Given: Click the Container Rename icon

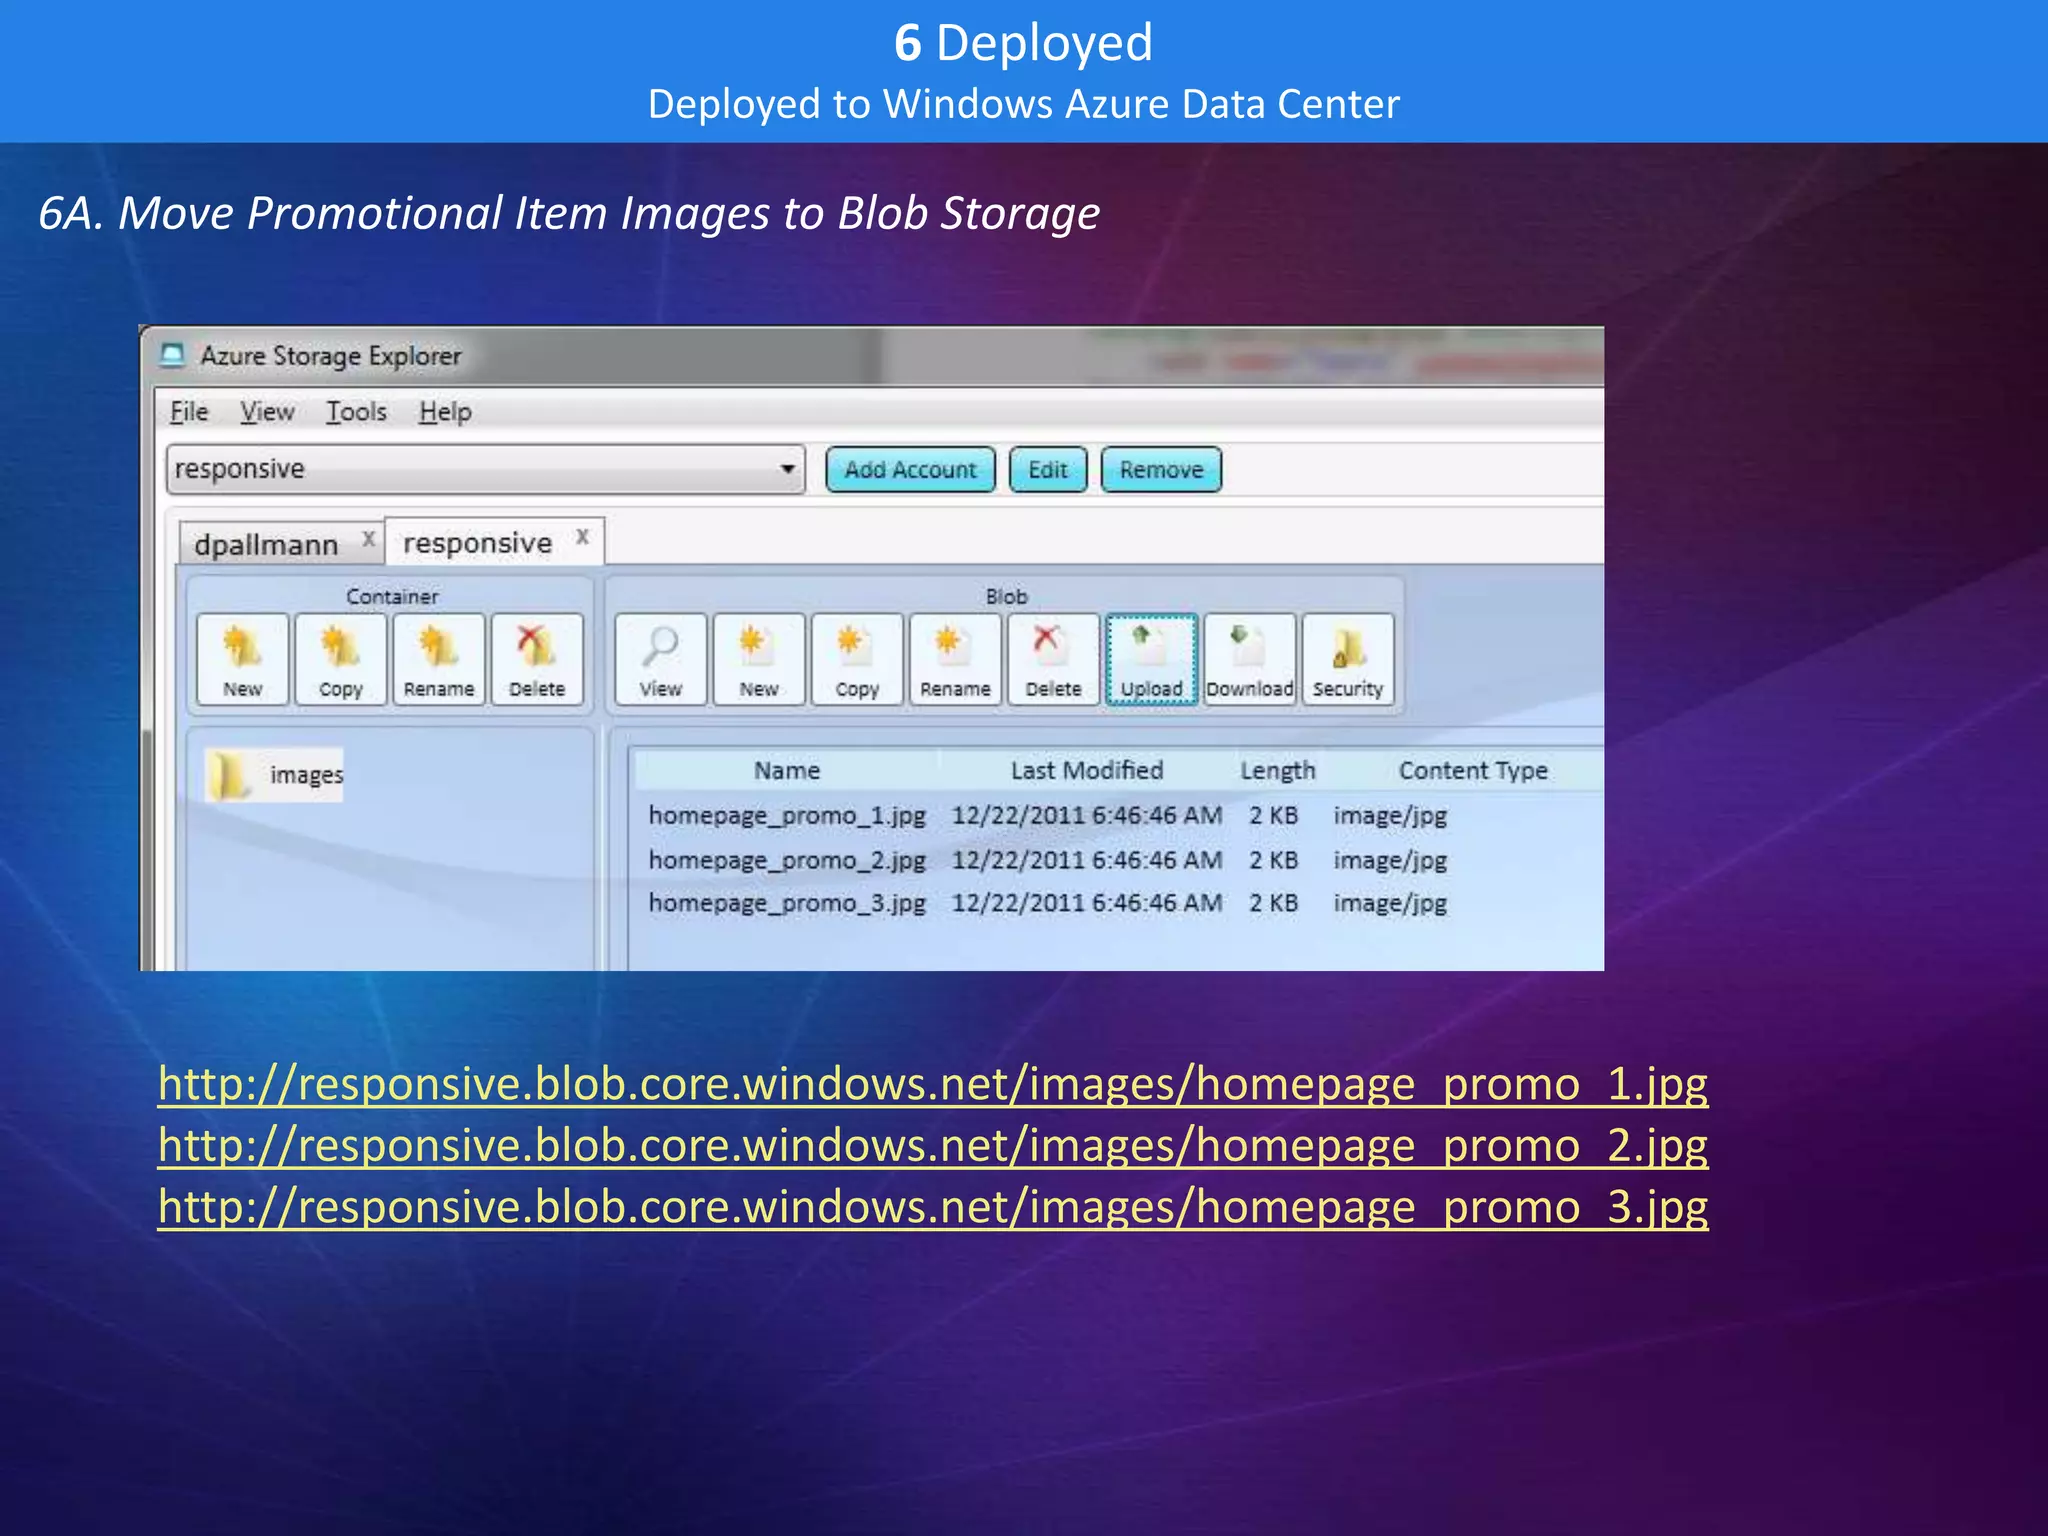Looking at the screenshot, I should (x=438, y=660).
